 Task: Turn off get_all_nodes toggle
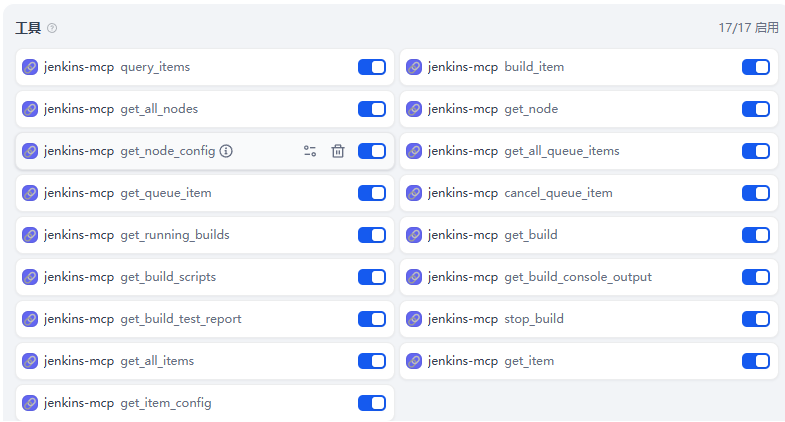372,109
